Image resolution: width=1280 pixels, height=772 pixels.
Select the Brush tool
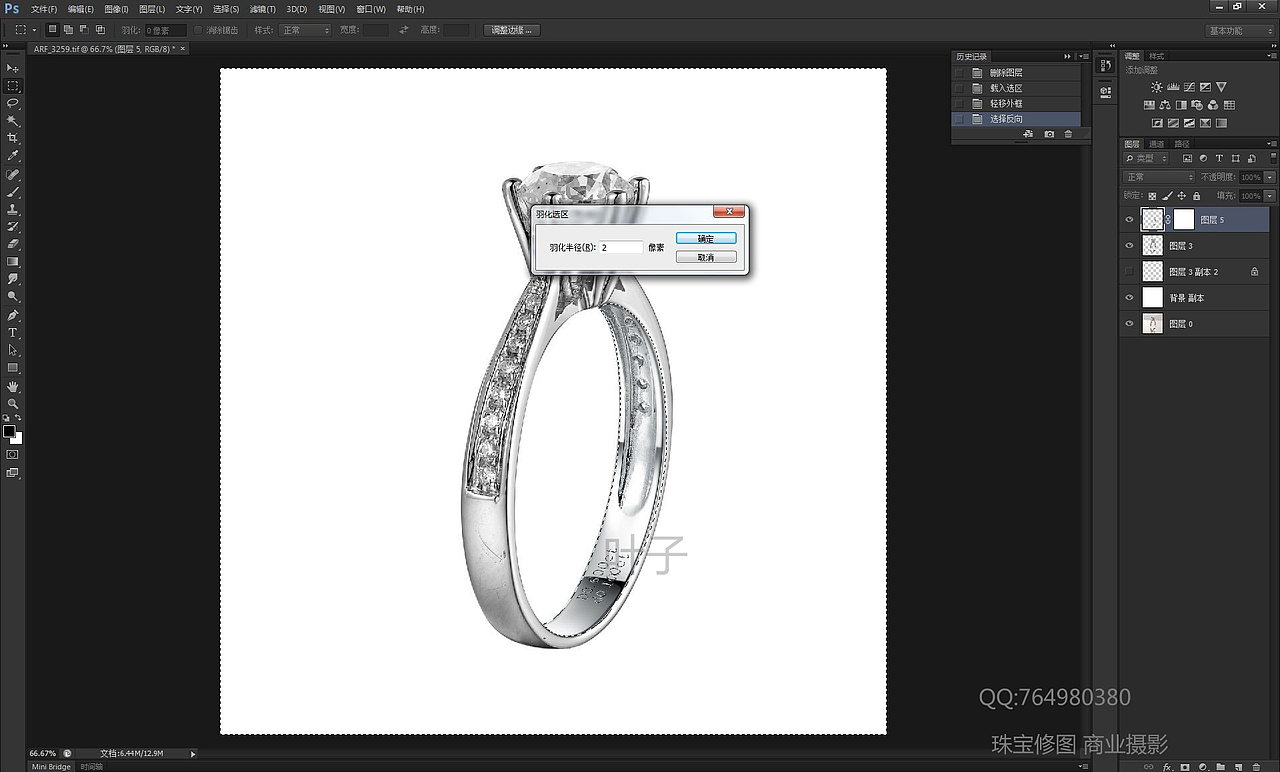point(13,191)
